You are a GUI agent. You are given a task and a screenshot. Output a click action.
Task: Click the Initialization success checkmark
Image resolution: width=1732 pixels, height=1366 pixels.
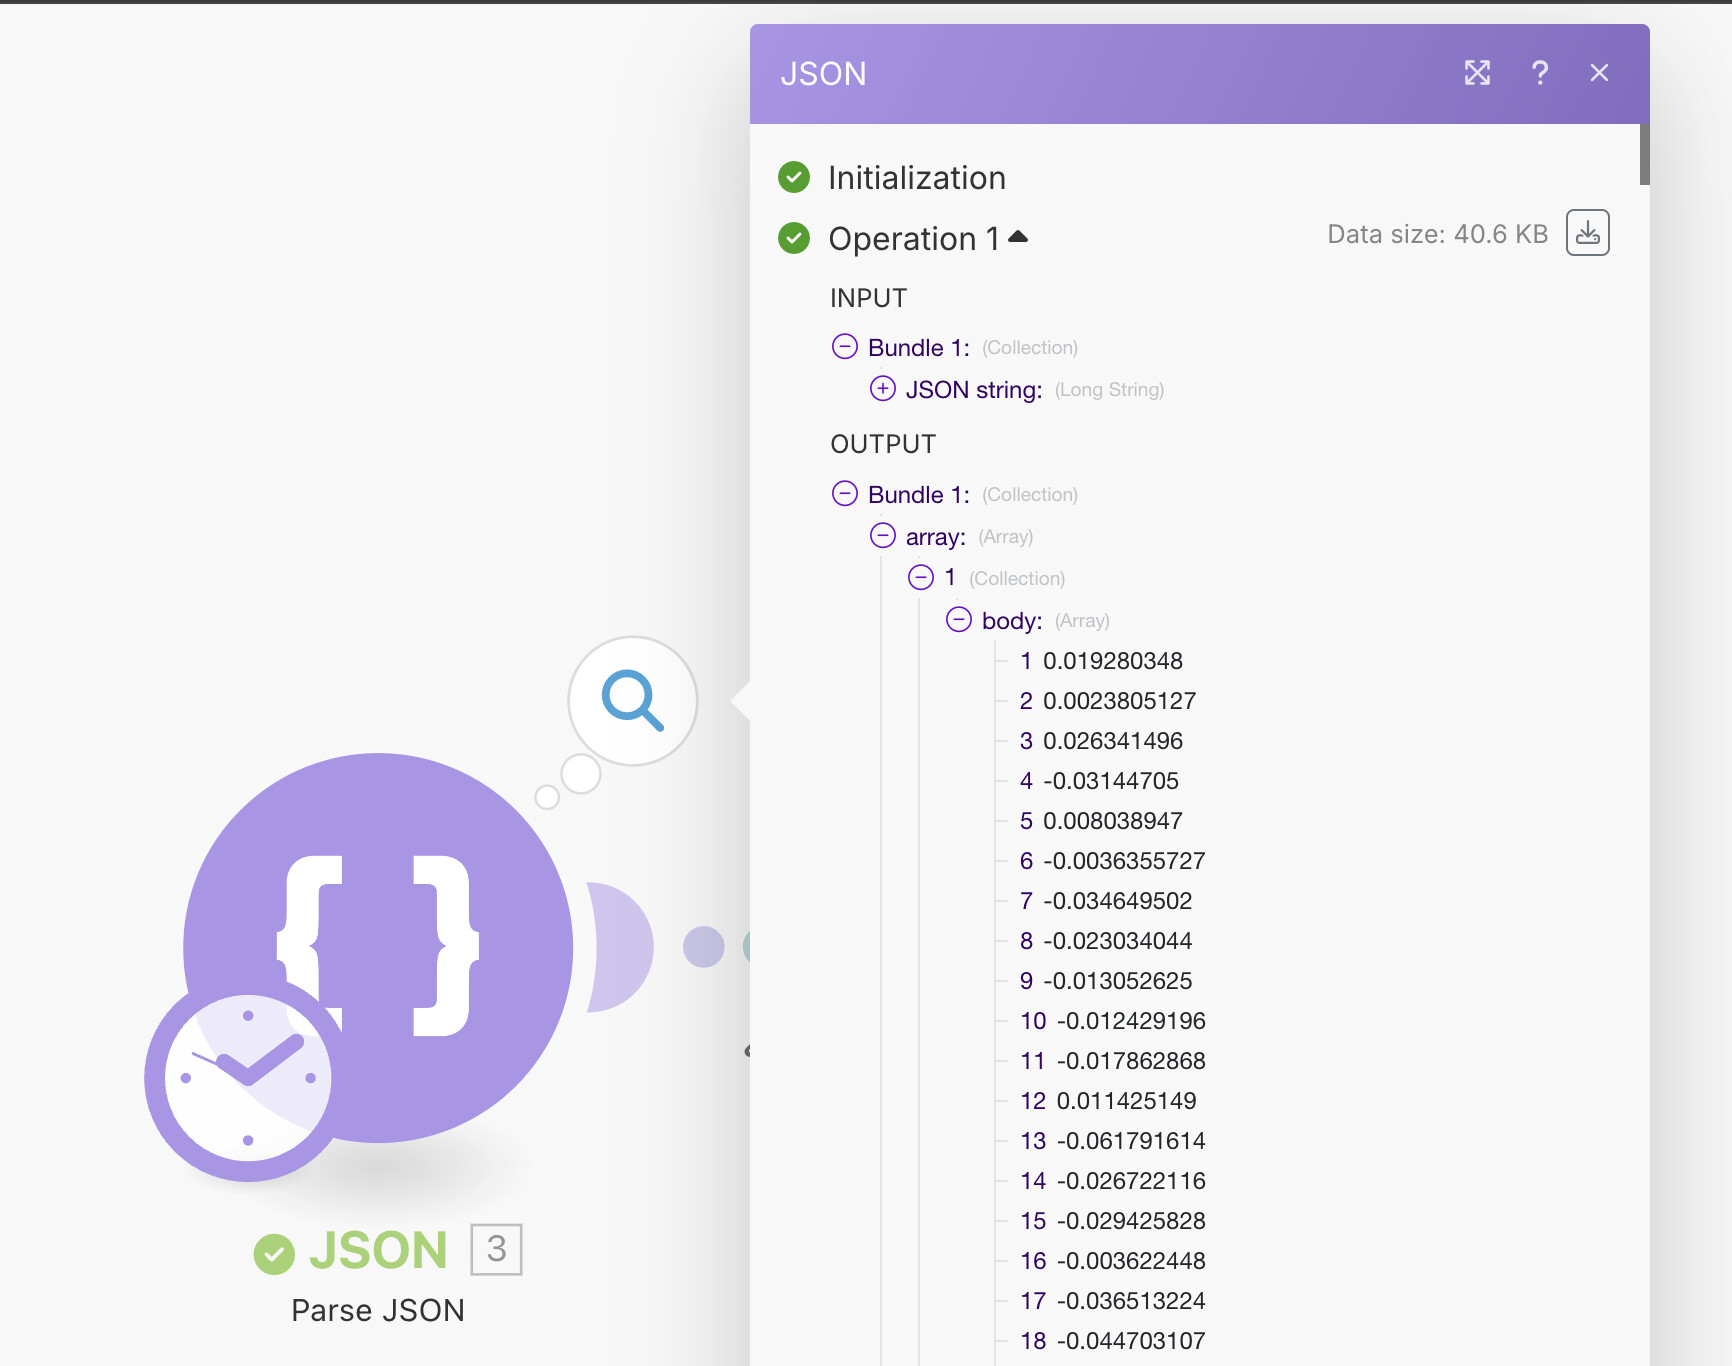pos(793,177)
